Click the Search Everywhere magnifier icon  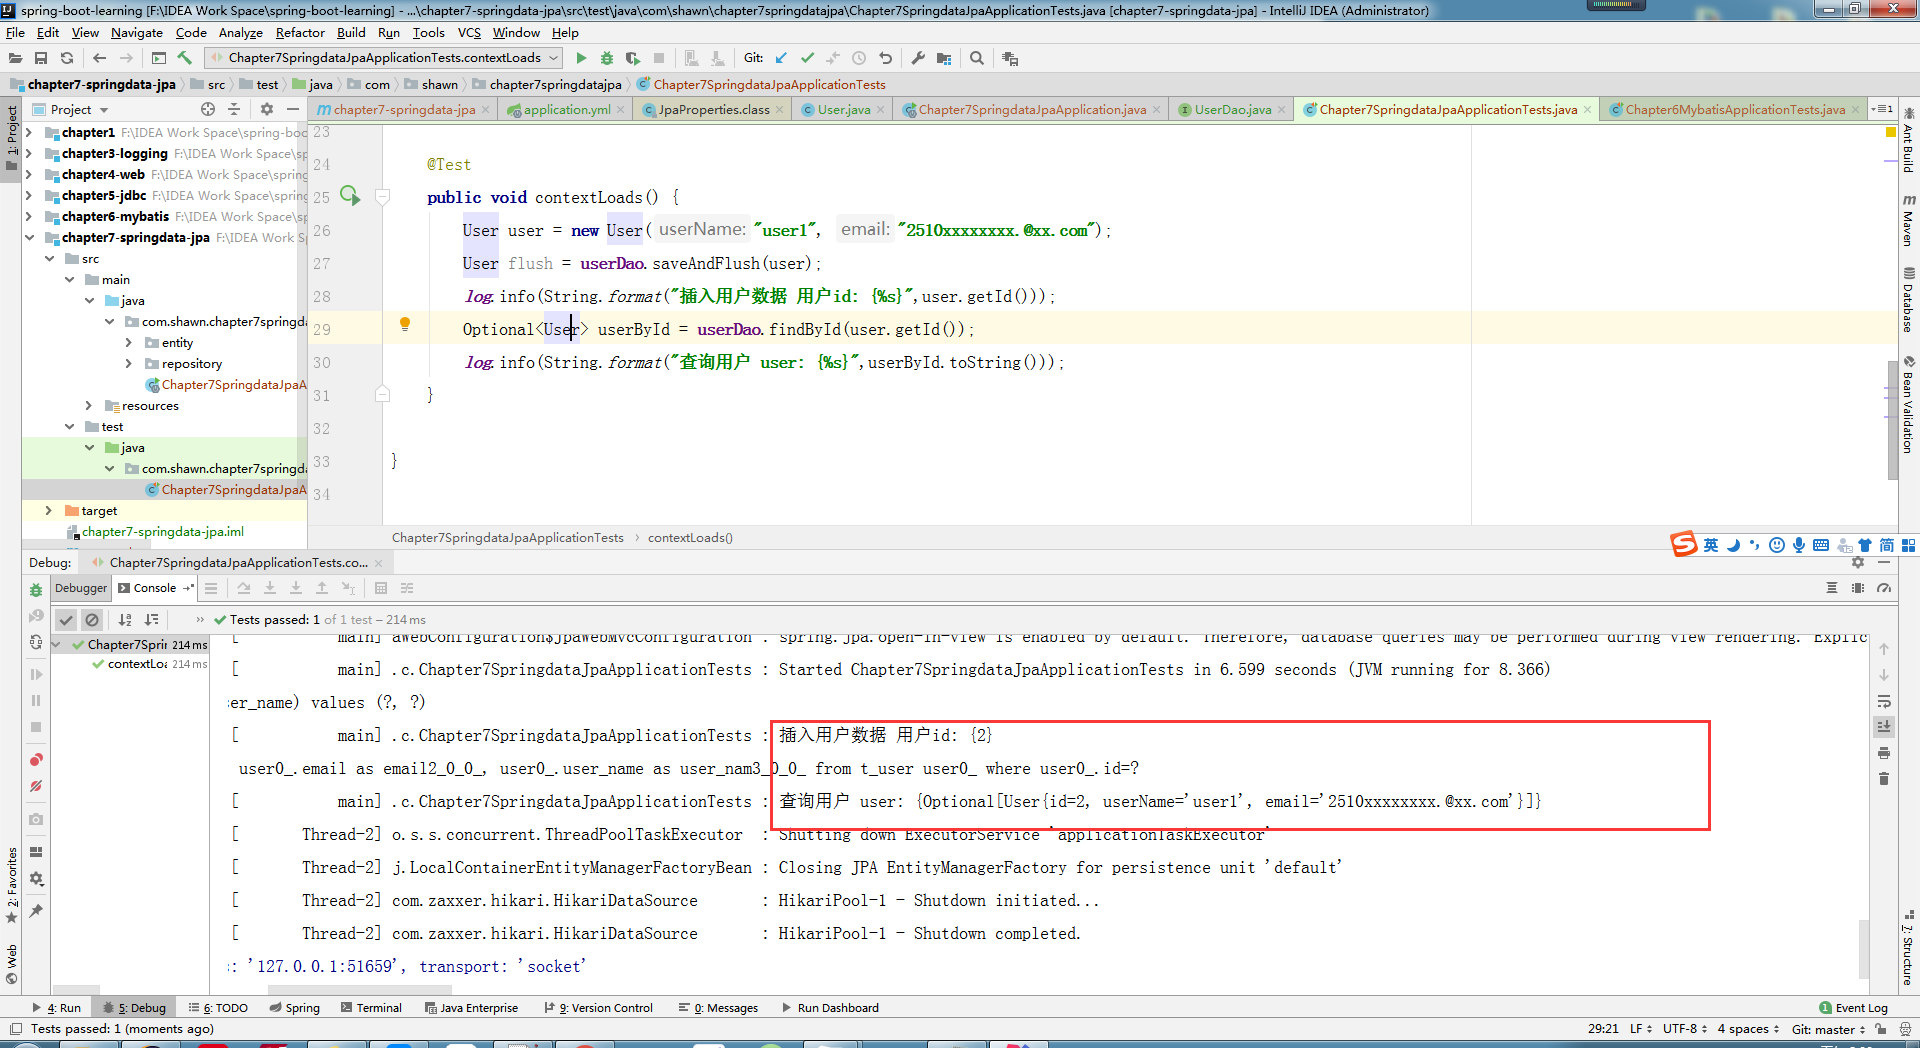coord(977,58)
